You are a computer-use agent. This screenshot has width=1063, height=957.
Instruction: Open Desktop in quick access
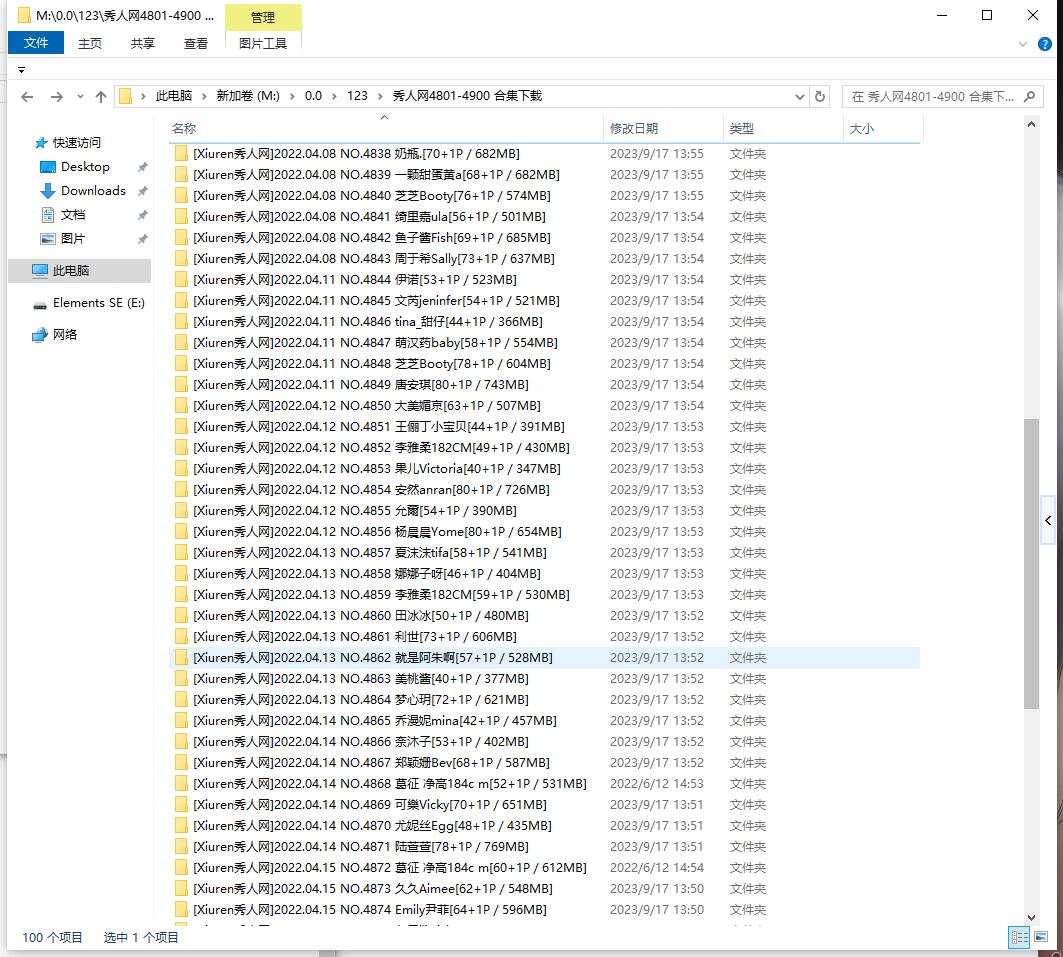tap(85, 167)
